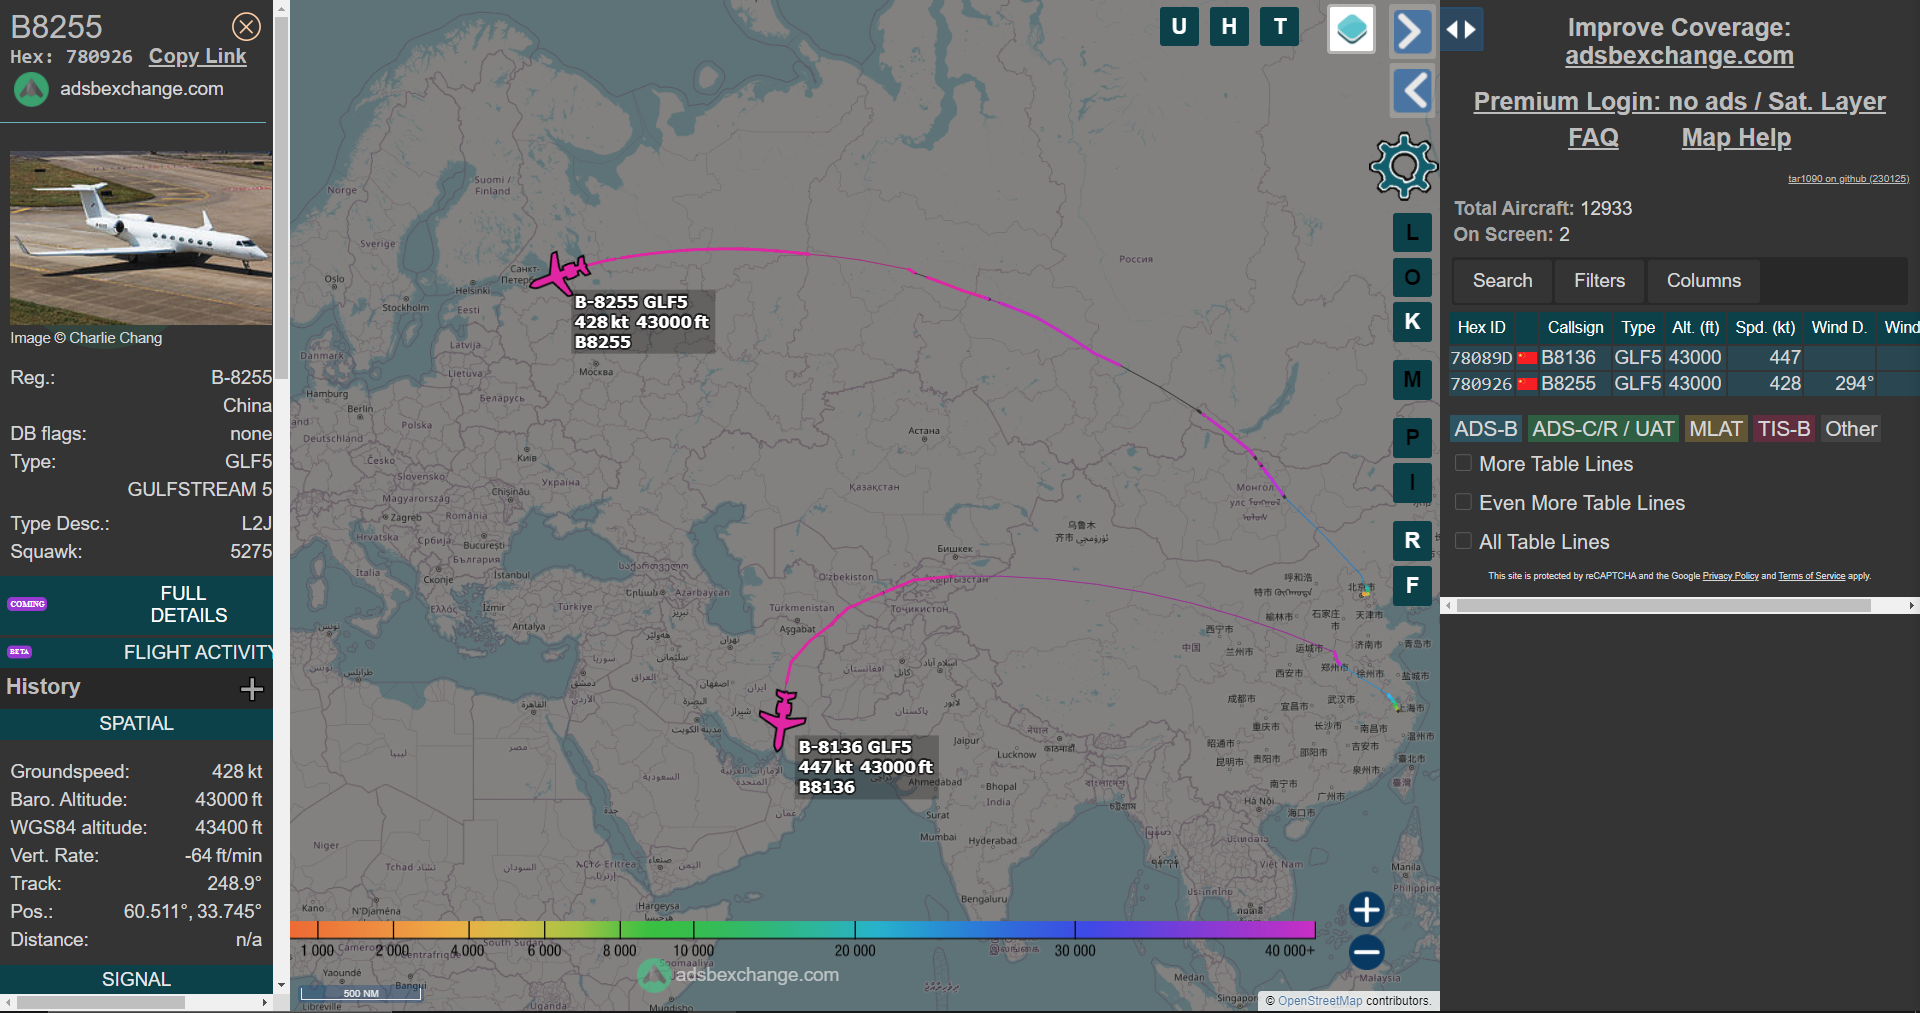Open the OpenStreetMap attribution link
The height and width of the screenshot is (1013, 1920).
pos(1319,1001)
